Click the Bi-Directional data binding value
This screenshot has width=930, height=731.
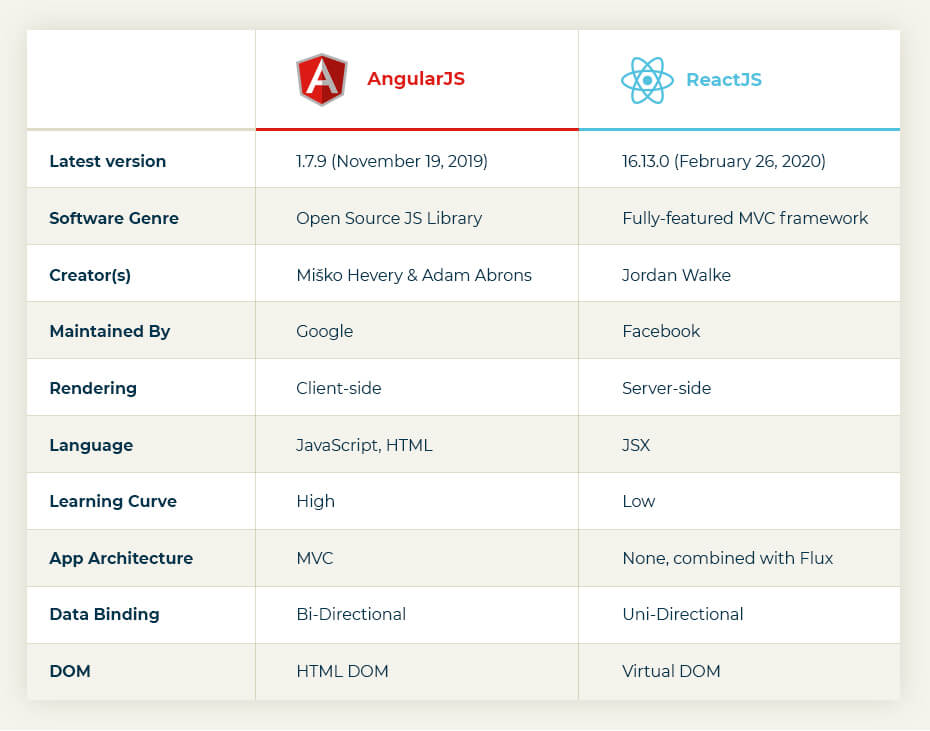coord(351,614)
